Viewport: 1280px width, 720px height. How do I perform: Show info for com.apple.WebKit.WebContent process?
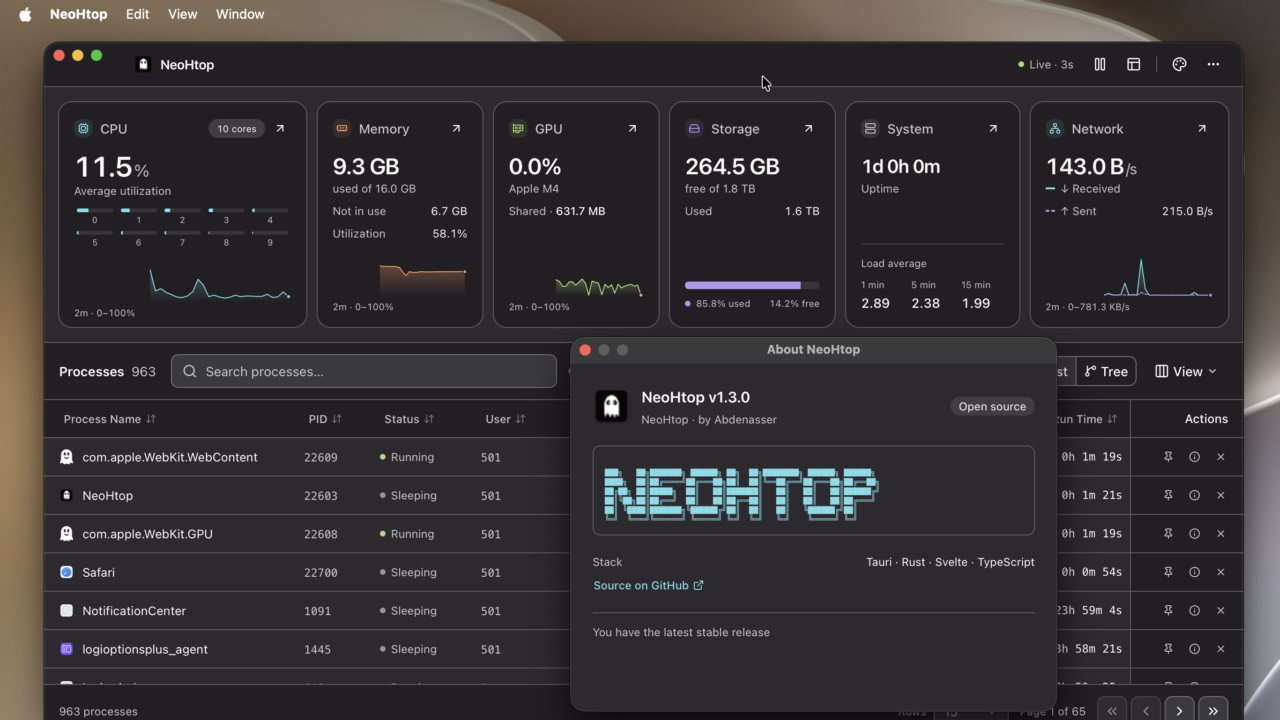(x=1194, y=457)
